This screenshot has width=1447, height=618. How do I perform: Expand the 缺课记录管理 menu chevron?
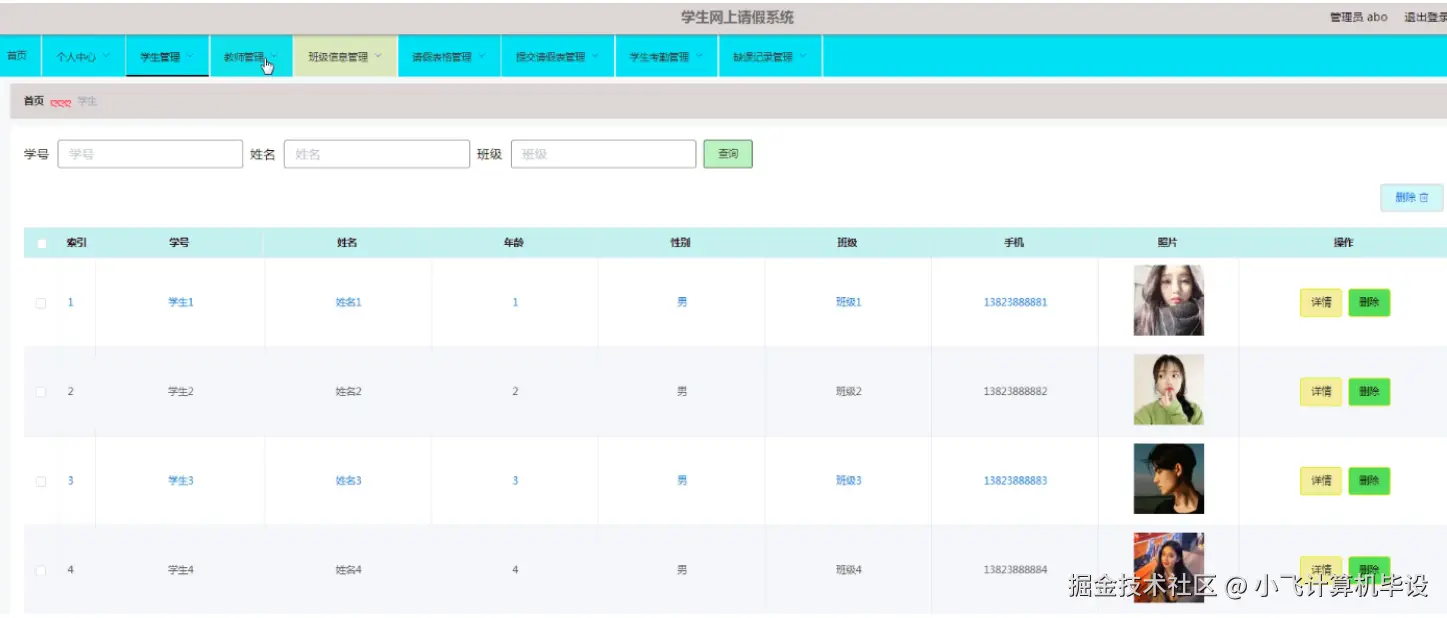click(x=803, y=56)
